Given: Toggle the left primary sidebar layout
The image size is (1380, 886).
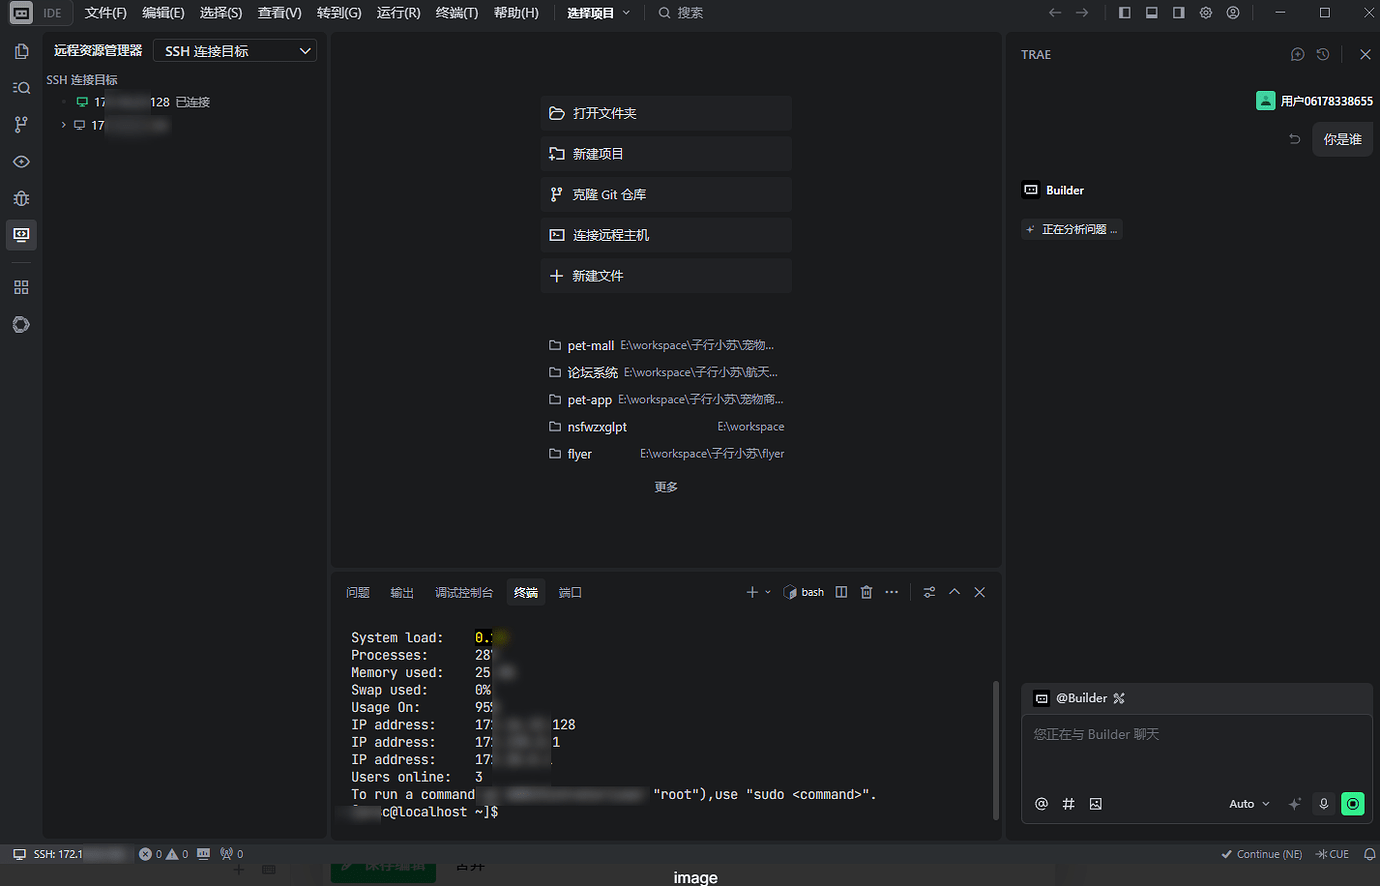Looking at the screenshot, I should [x=1125, y=13].
